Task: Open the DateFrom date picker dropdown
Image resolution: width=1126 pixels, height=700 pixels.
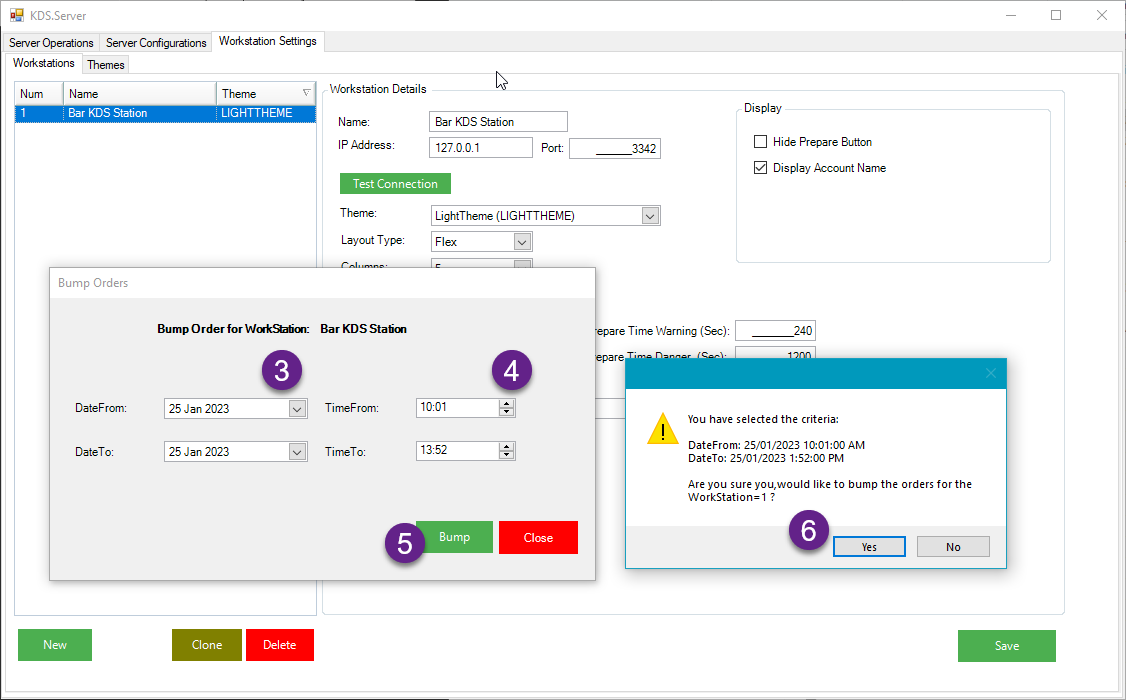Action: click(297, 408)
